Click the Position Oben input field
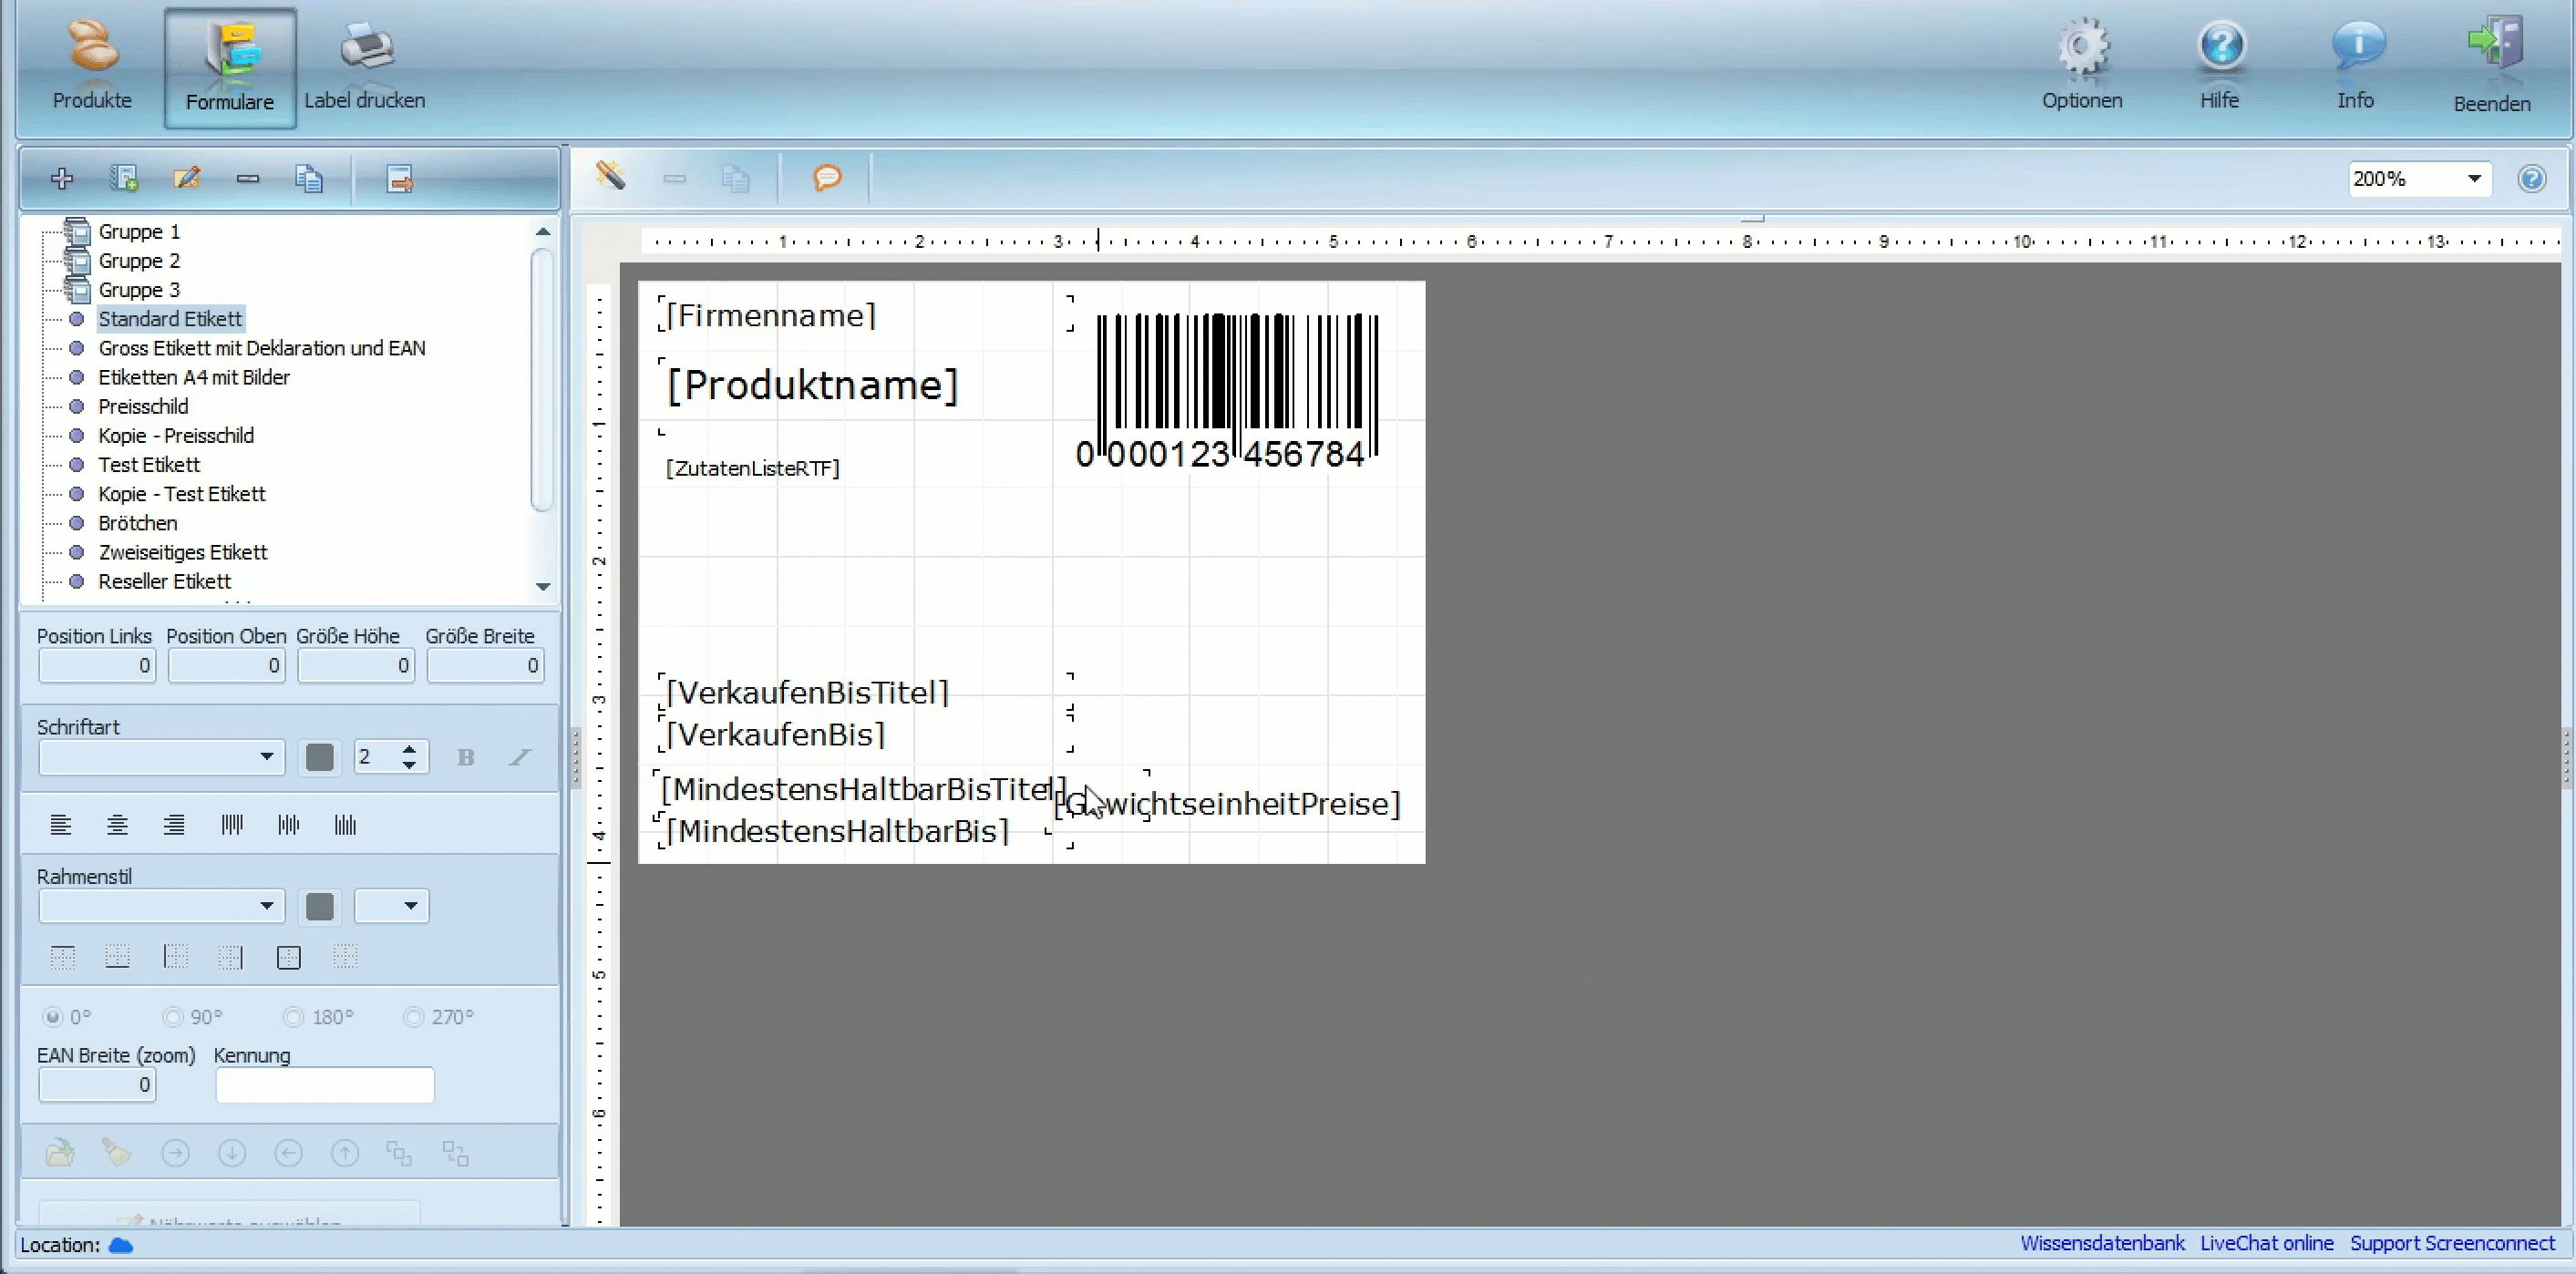The width and height of the screenshot is (2576, 1274). [x=226, y=666]
